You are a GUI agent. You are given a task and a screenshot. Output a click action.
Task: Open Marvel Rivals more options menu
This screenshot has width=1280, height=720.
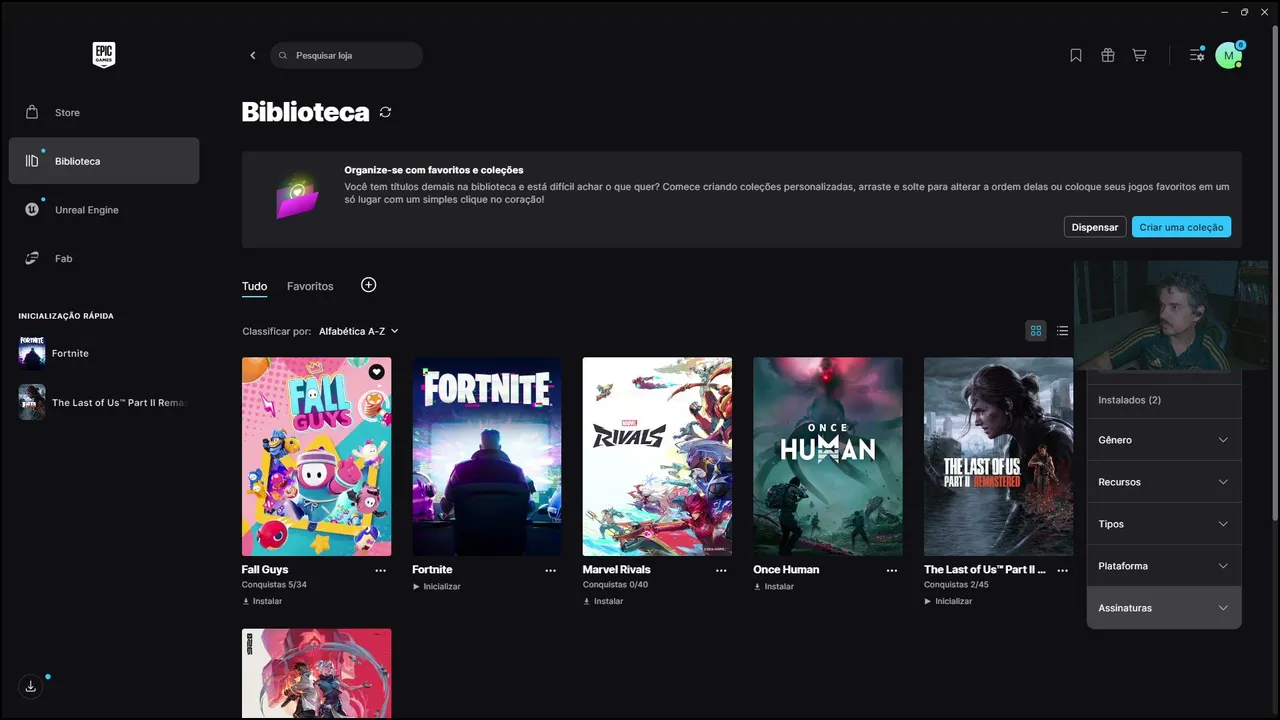[721, 570]
